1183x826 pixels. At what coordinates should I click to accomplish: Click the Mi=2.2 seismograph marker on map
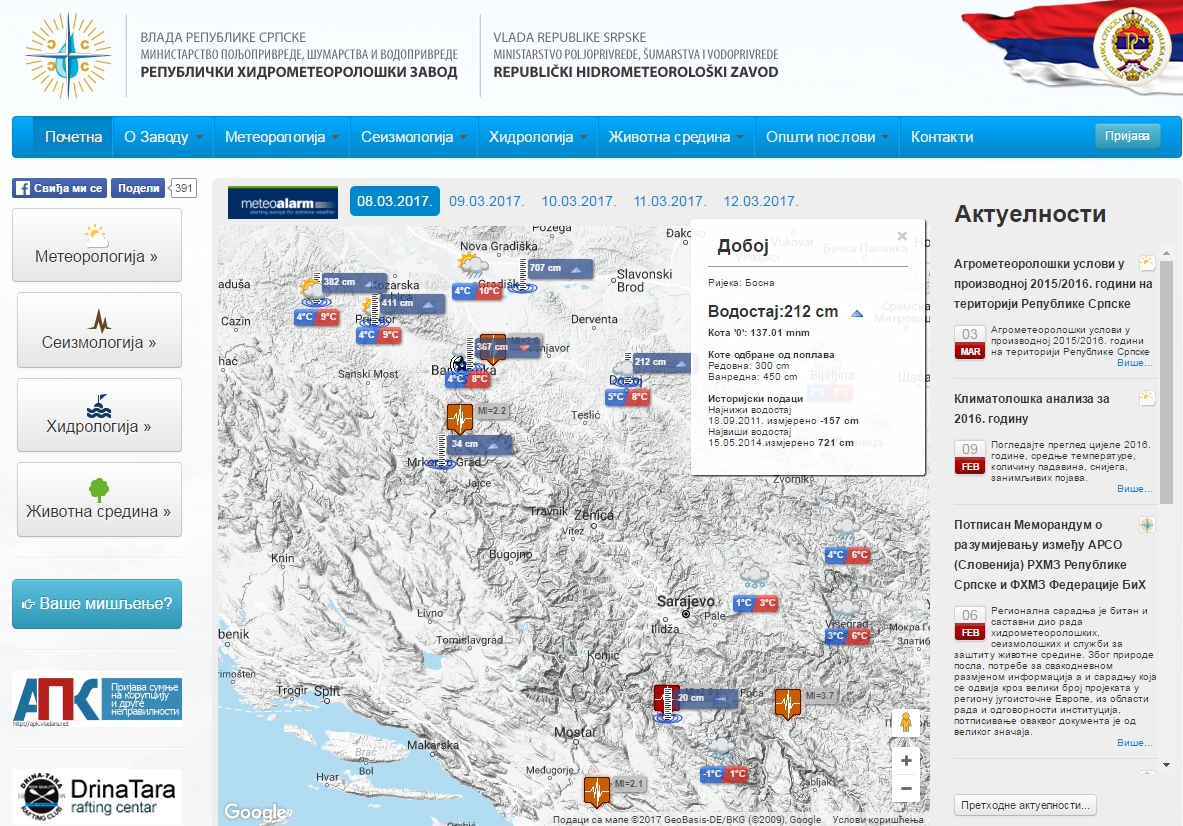(x=460, y=416)
